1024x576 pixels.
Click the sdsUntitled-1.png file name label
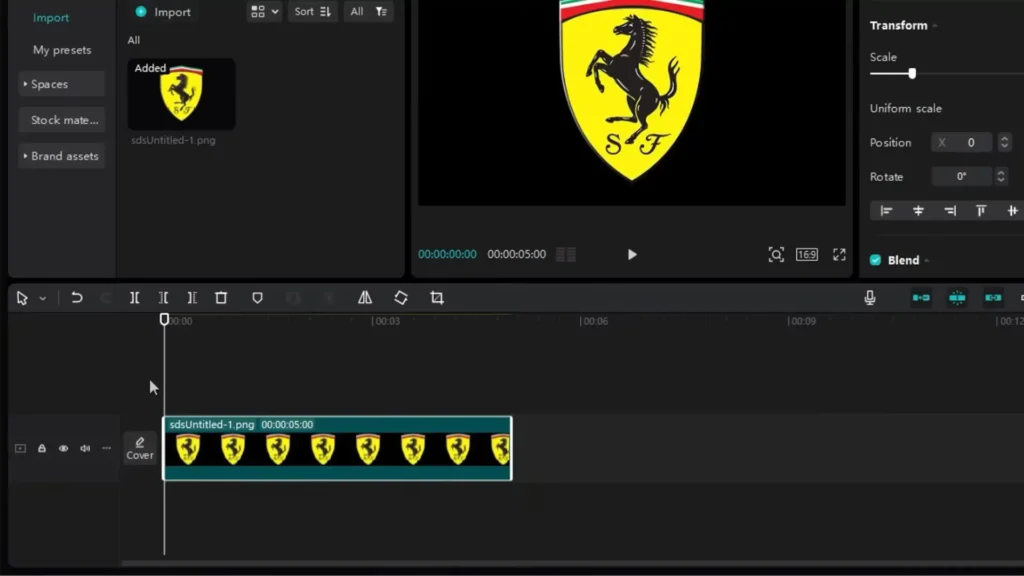(173, 140)
